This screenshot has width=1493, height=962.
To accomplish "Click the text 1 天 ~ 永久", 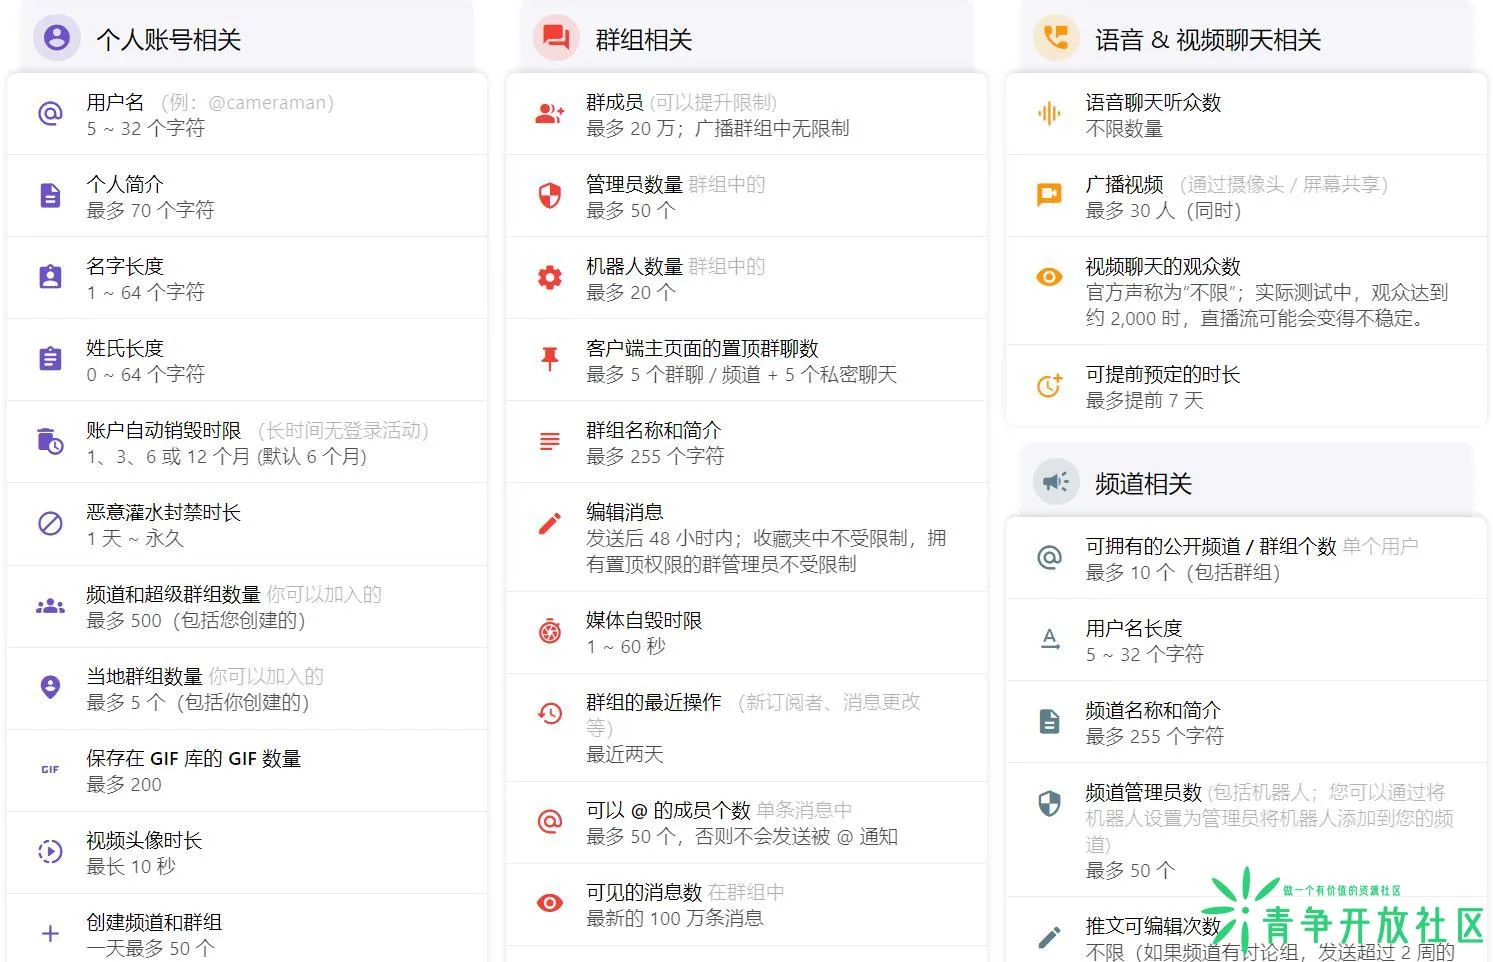I will point(135,538).
